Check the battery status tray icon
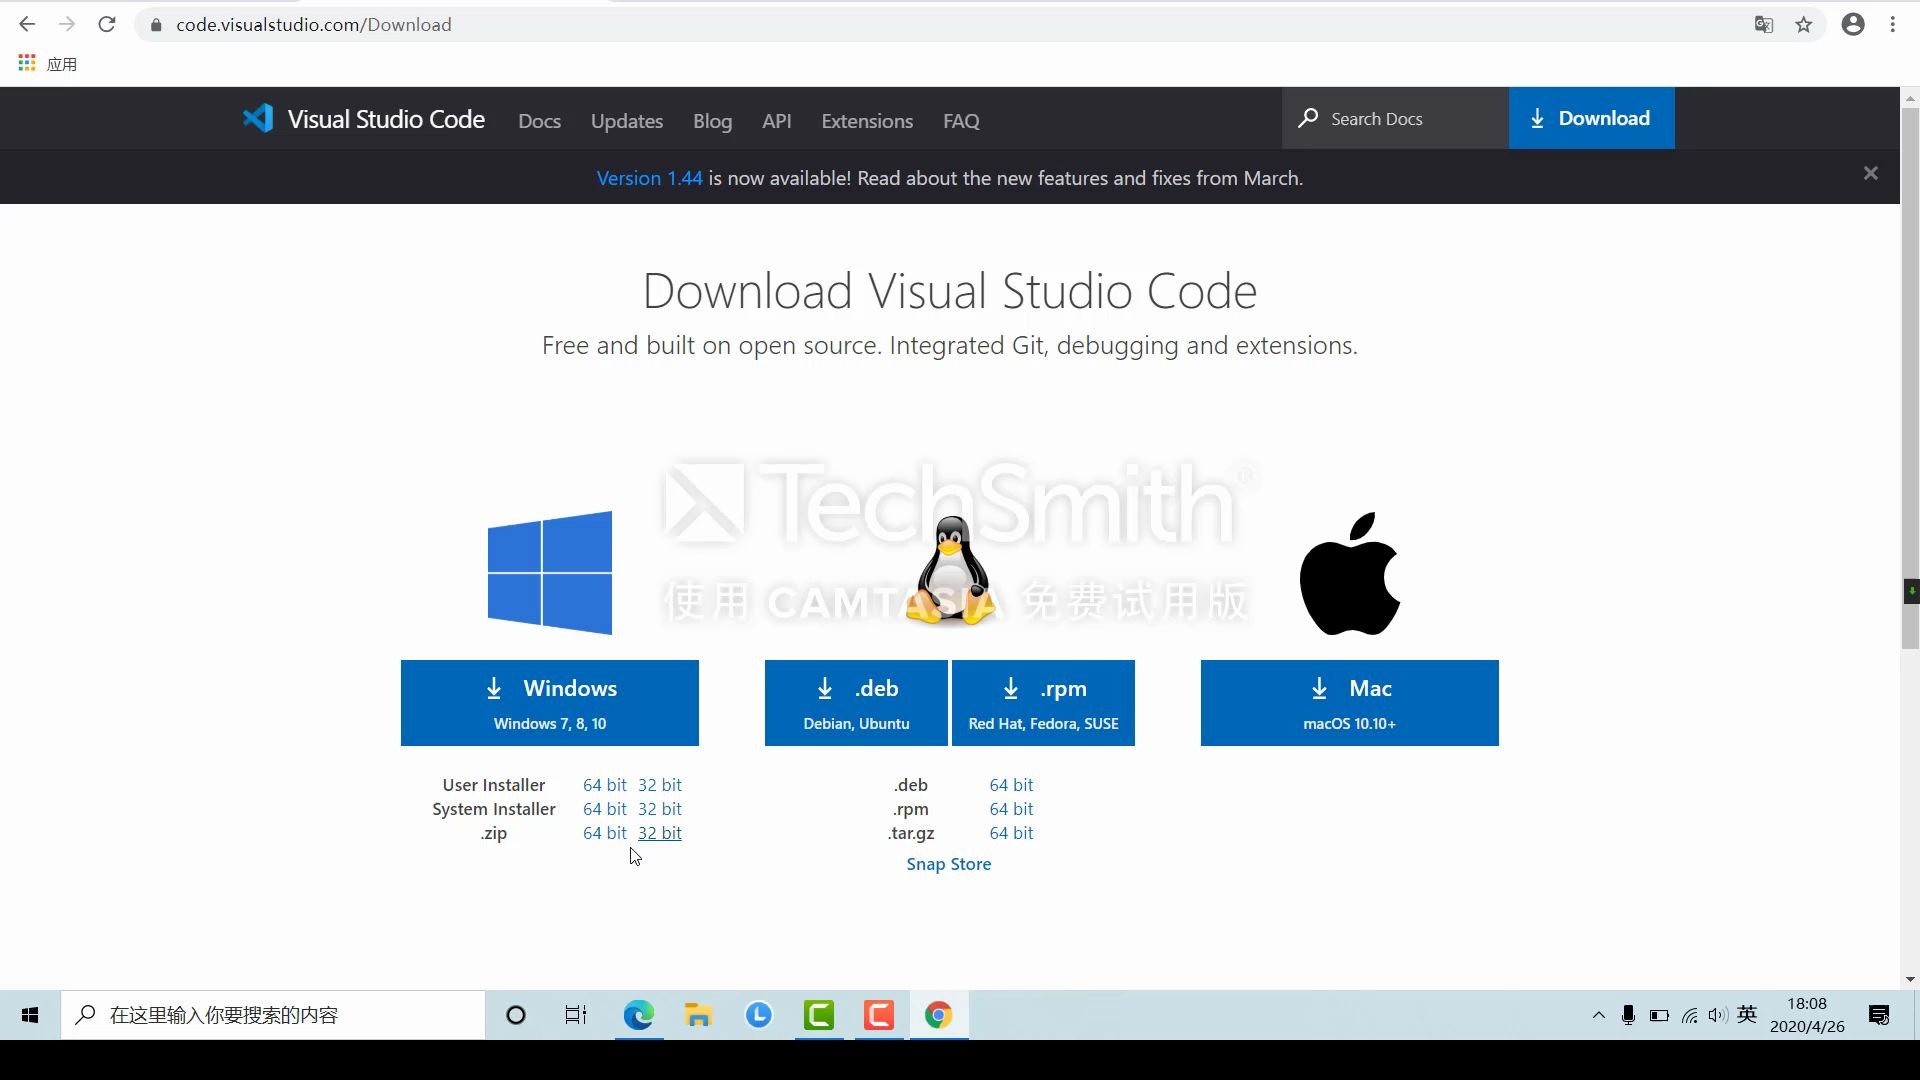Screen dimensions: 1920x1080 pyautogui.click(x=1659, y=1015)
